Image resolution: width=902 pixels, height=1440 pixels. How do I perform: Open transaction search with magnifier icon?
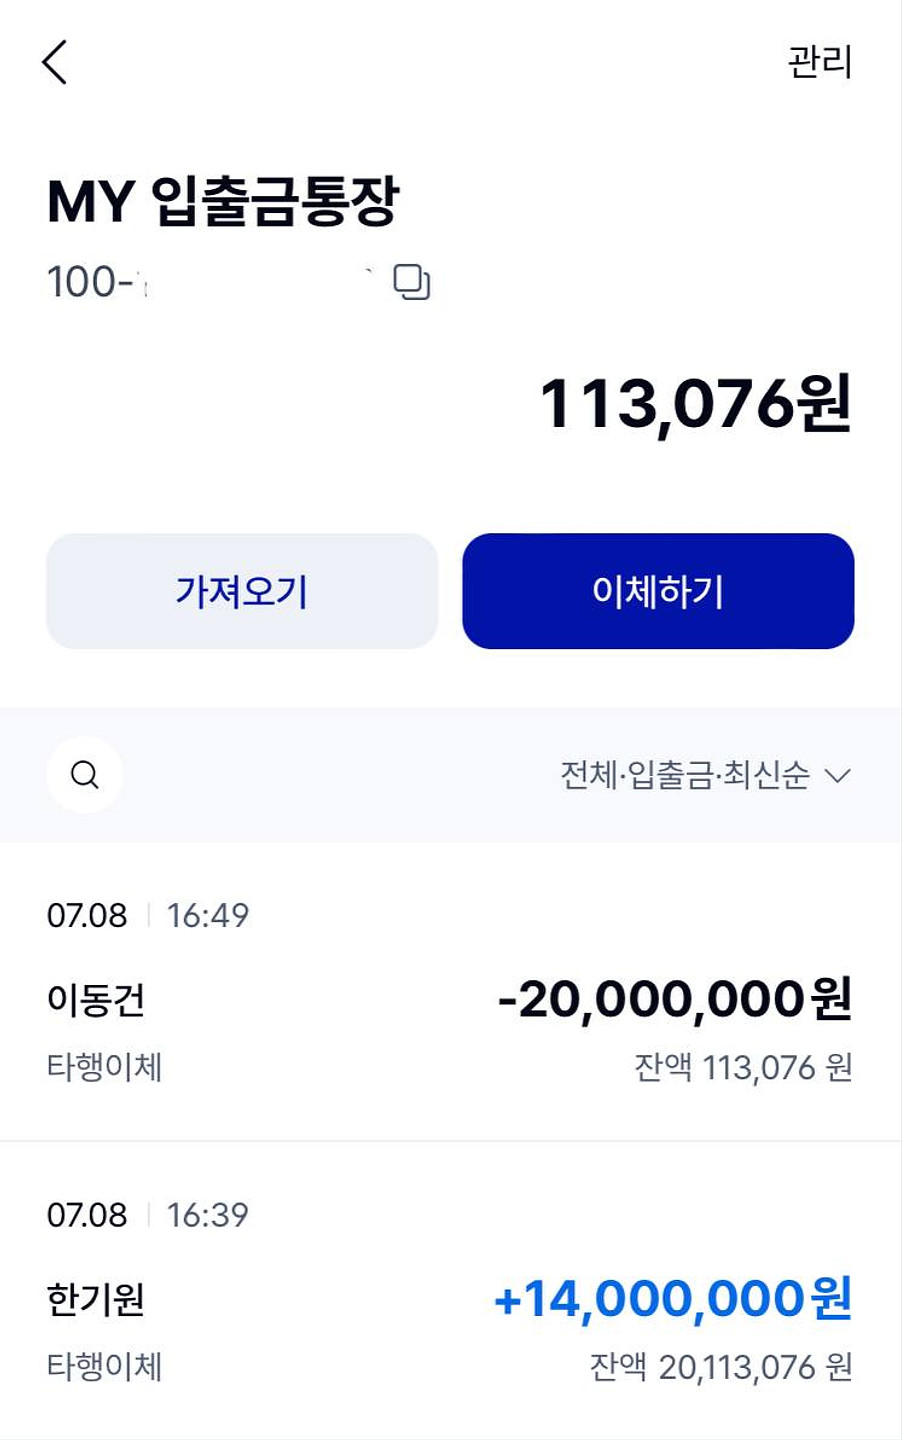point(85,775)
